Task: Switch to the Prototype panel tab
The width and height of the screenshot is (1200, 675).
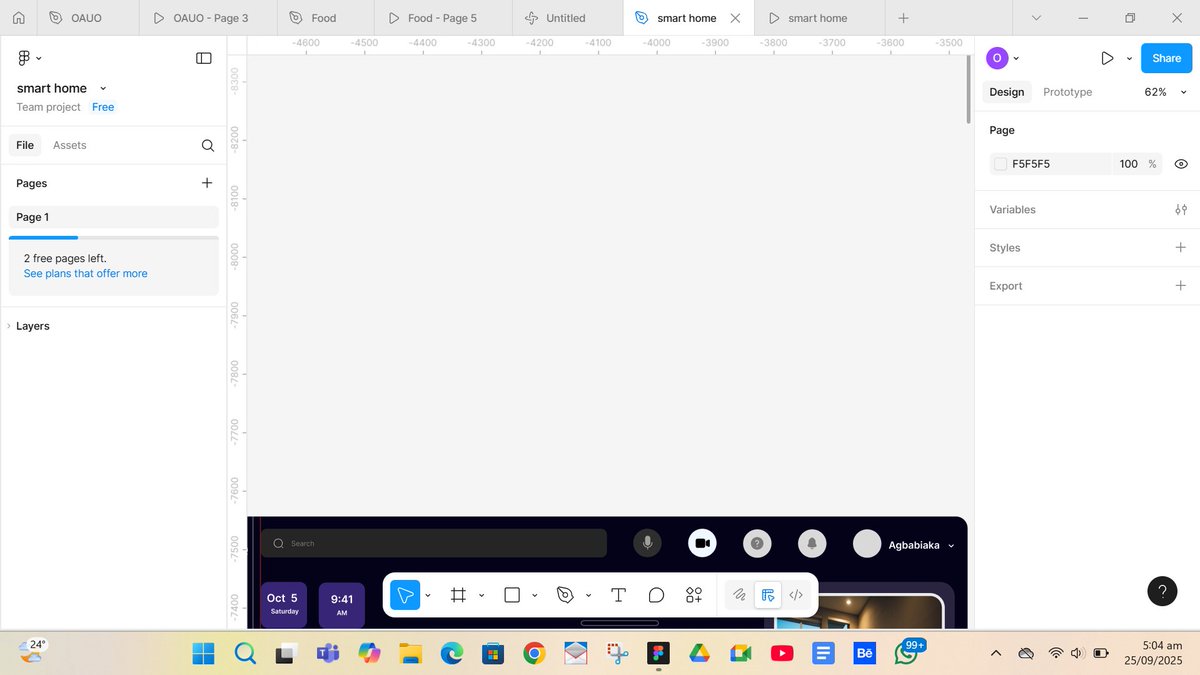Action: pos(1067,92)
